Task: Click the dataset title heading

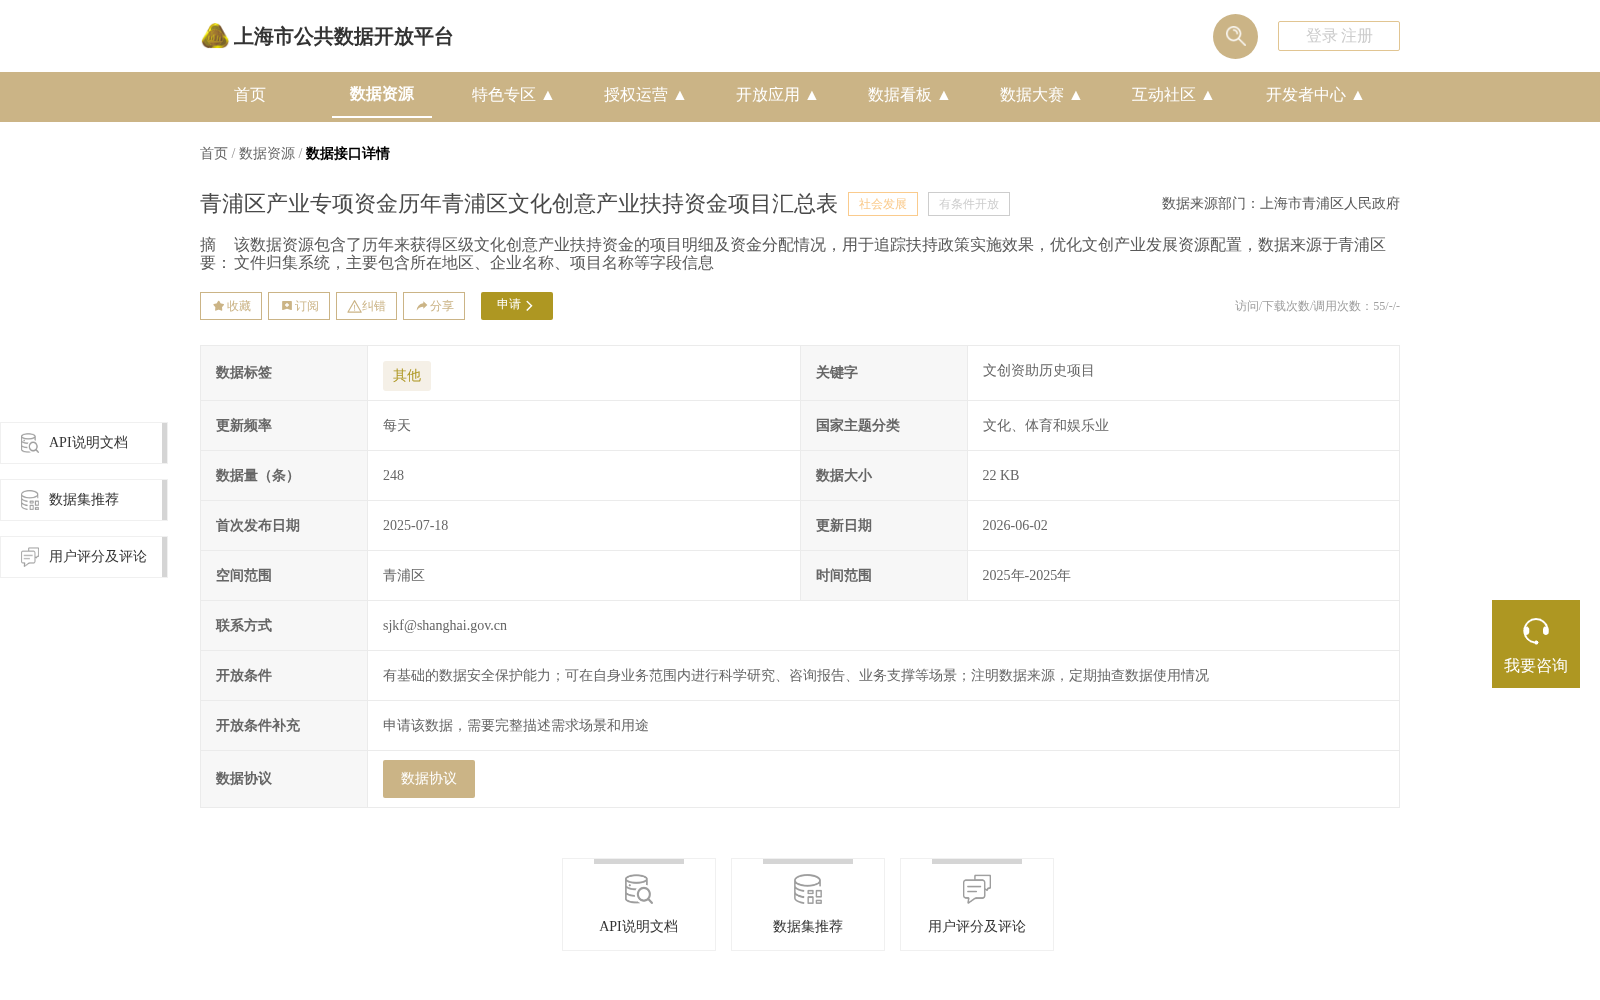Action: click(519, 204)
